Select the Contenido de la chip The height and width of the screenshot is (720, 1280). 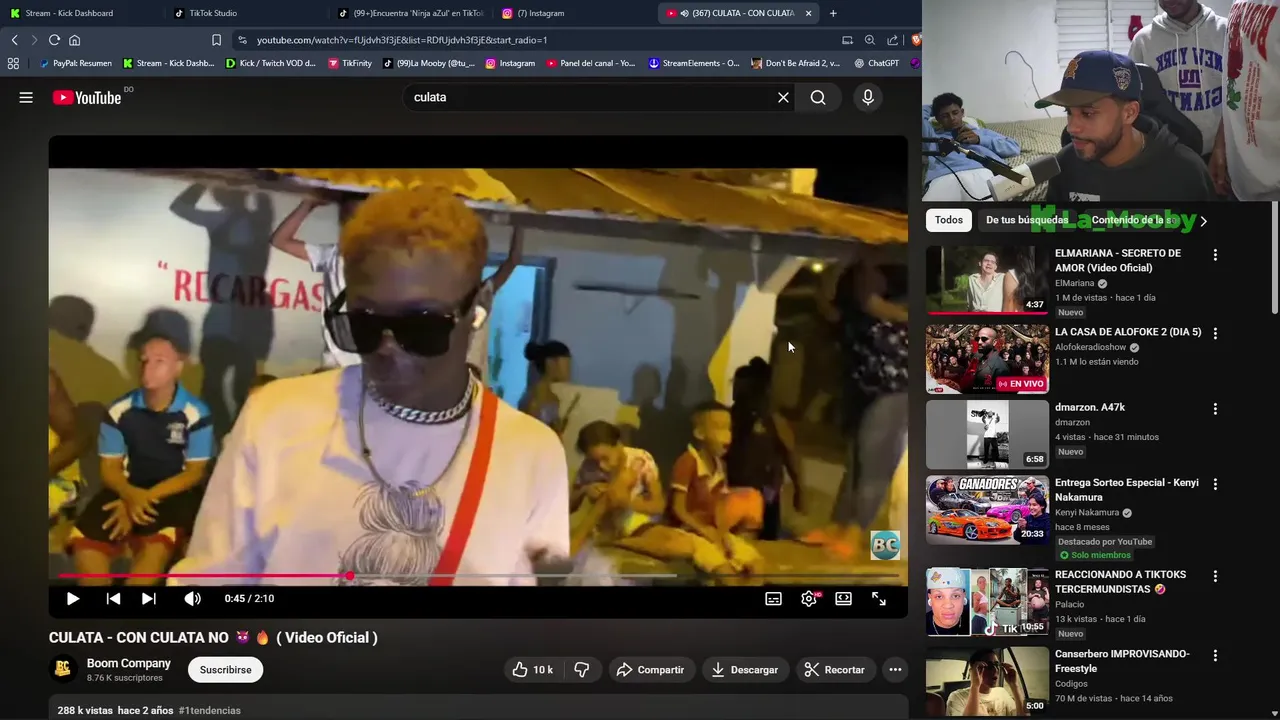[x=1134, y=220]
